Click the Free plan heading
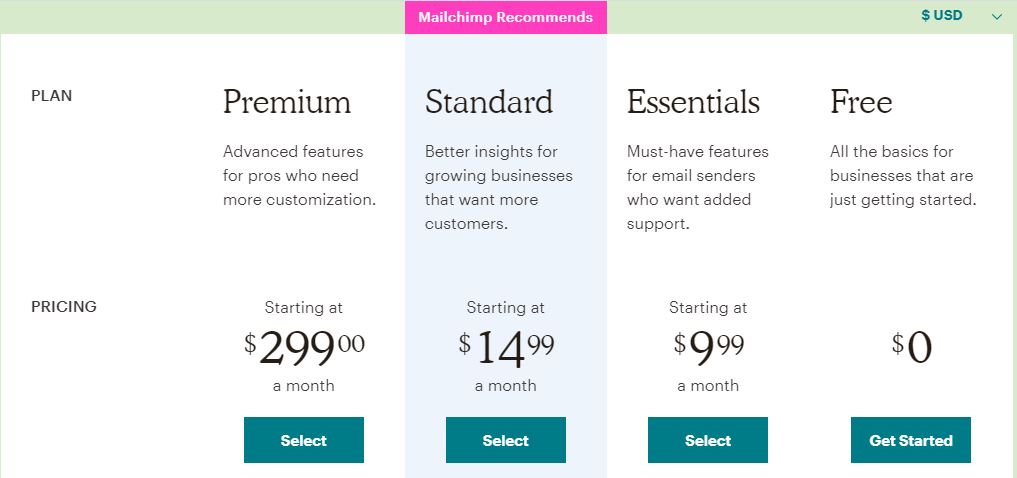1017x478 pixels. pos(861,102)
